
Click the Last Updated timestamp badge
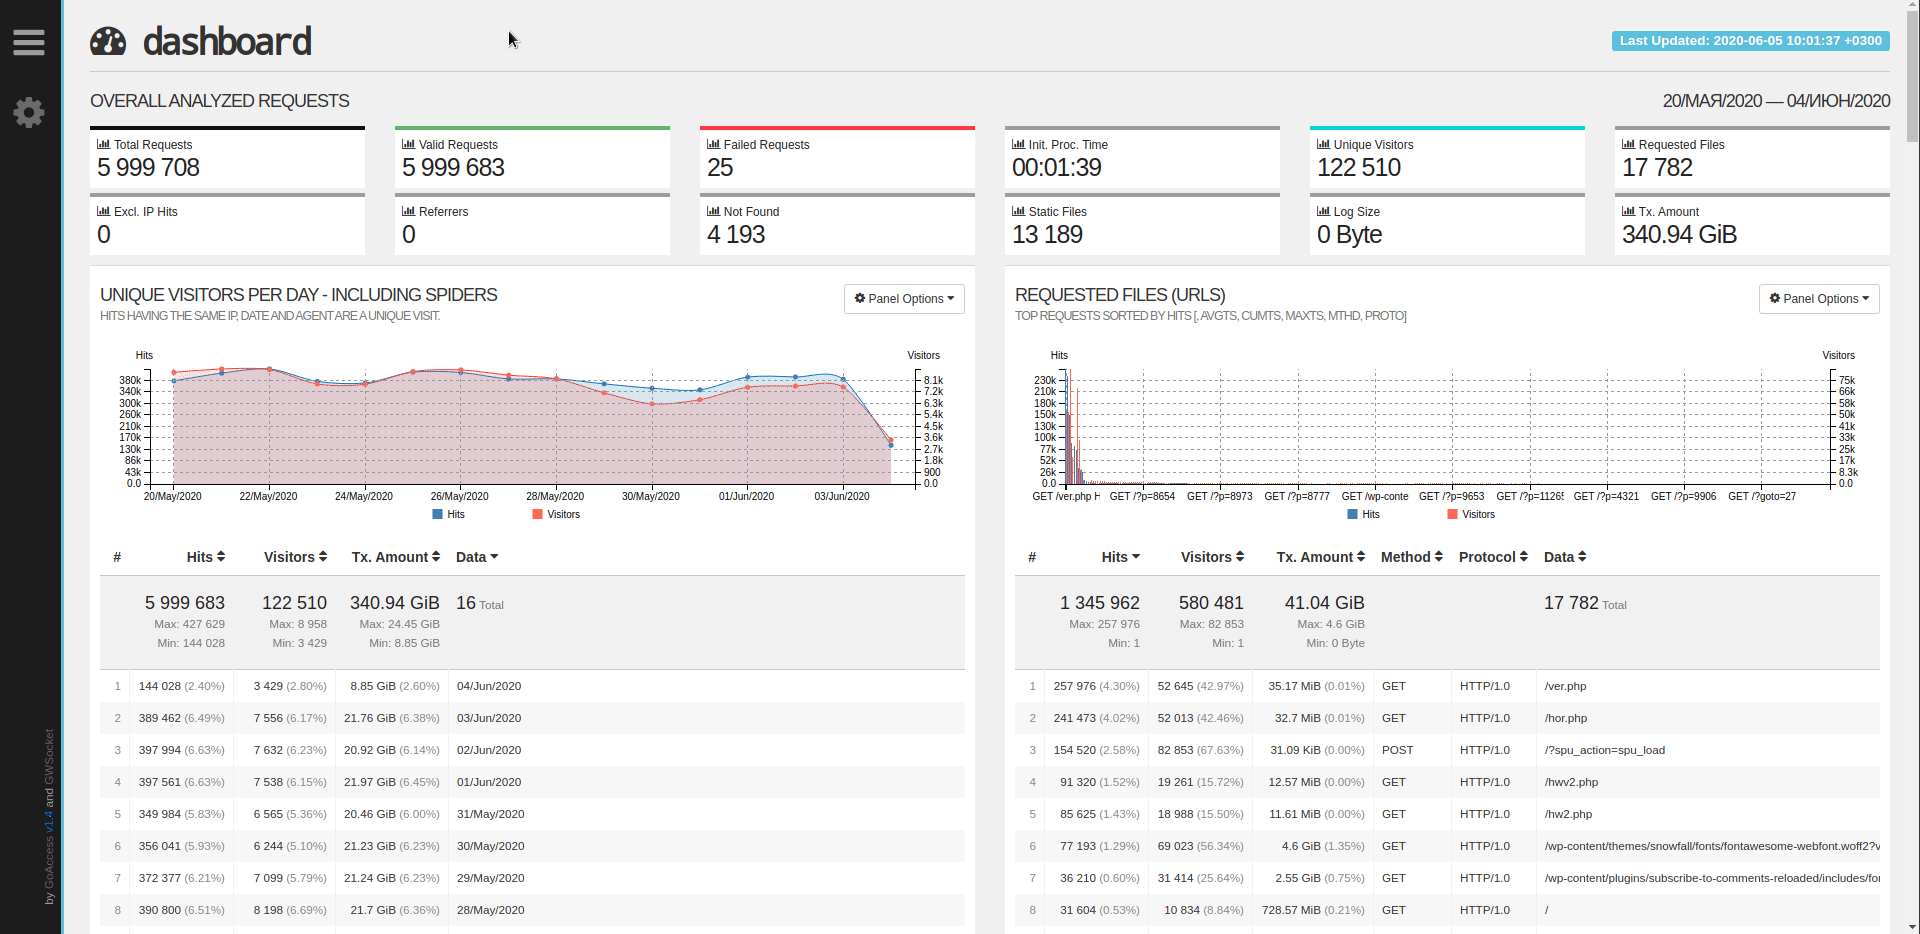(x=1750, y=41)
